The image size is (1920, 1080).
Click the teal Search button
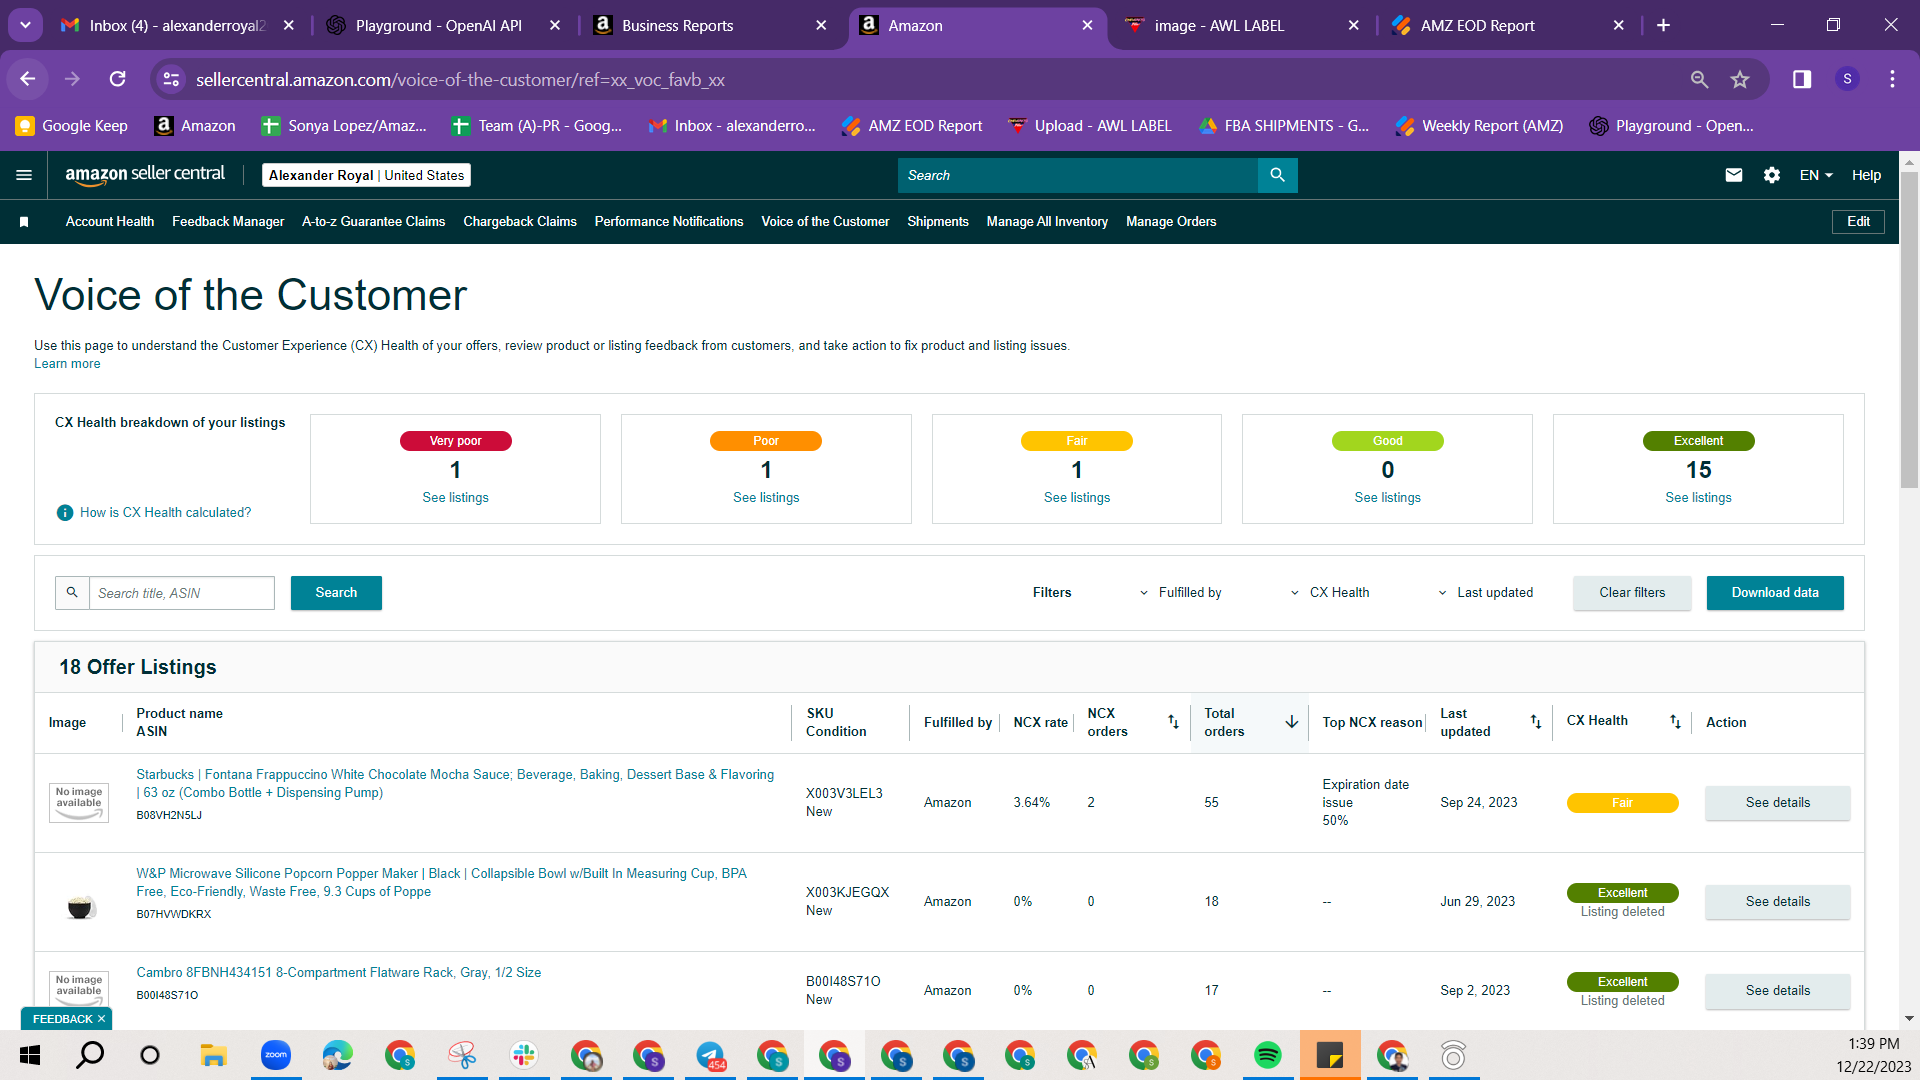pyautogui.click(x=336, y=593)
